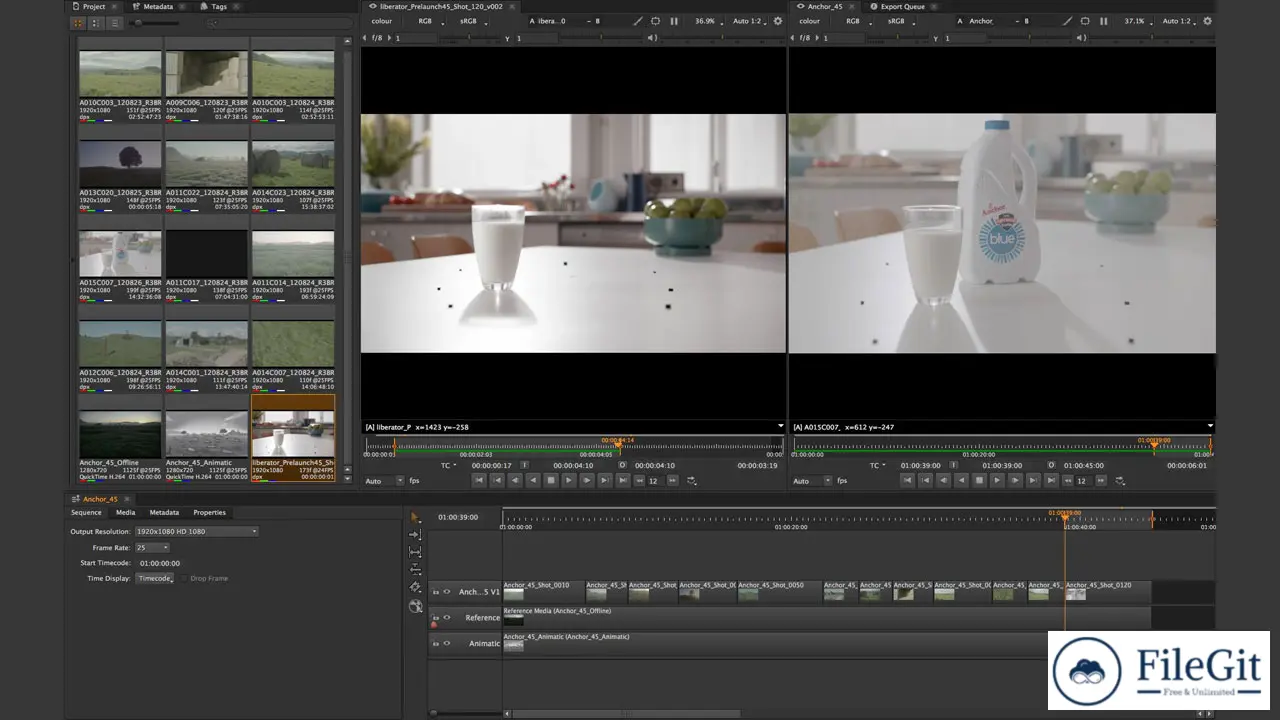Enable the Drop Frame checkbox

click(182, 579)
